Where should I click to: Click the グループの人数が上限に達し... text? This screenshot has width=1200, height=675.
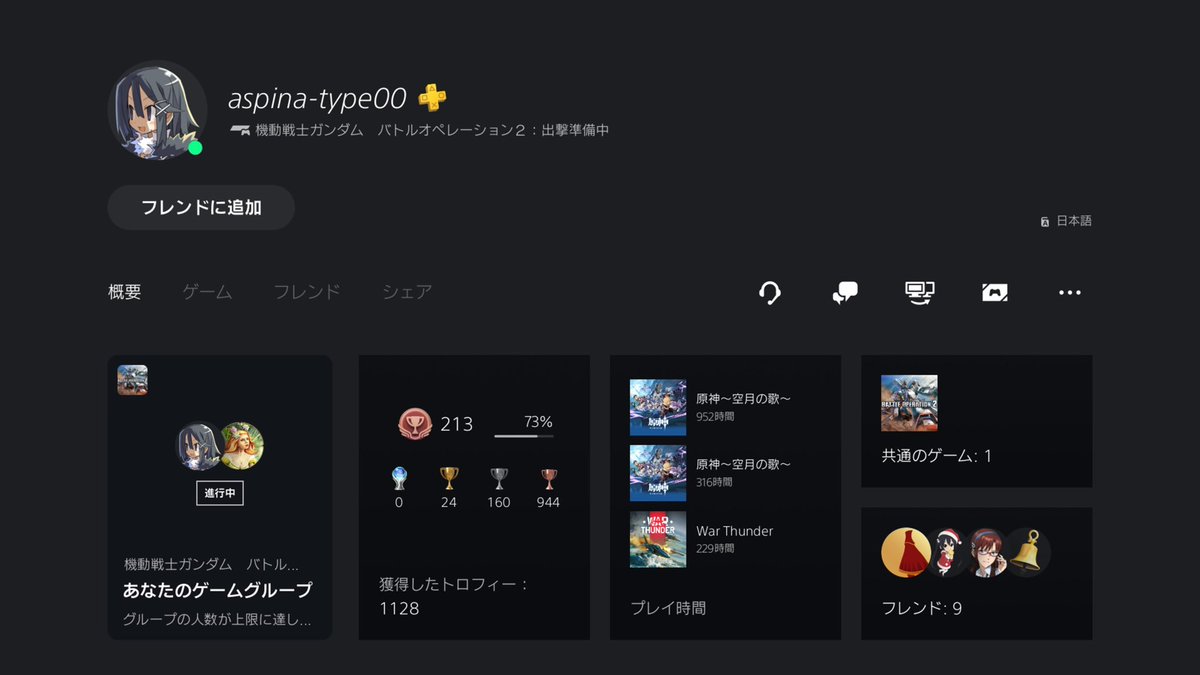click(217, 620)
